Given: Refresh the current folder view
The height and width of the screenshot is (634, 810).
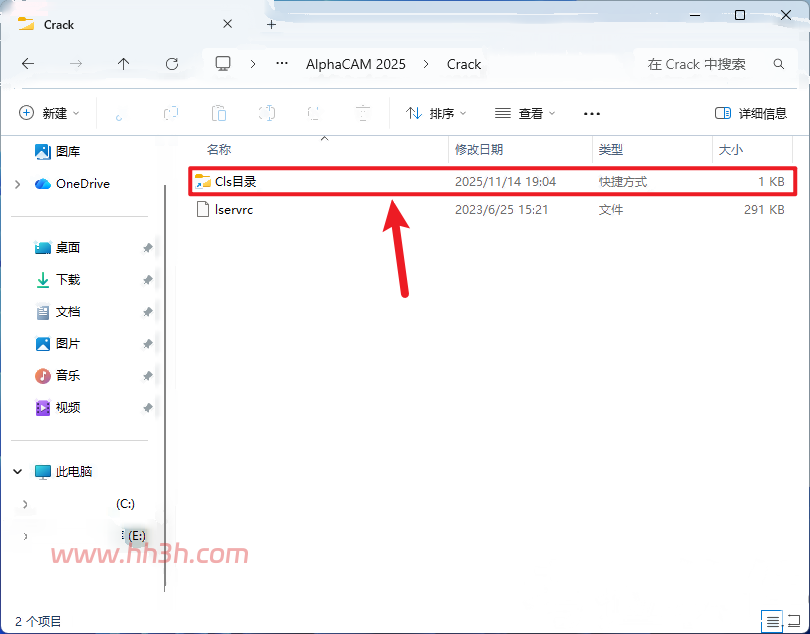Looking at the screenshot, I should 172,64.
